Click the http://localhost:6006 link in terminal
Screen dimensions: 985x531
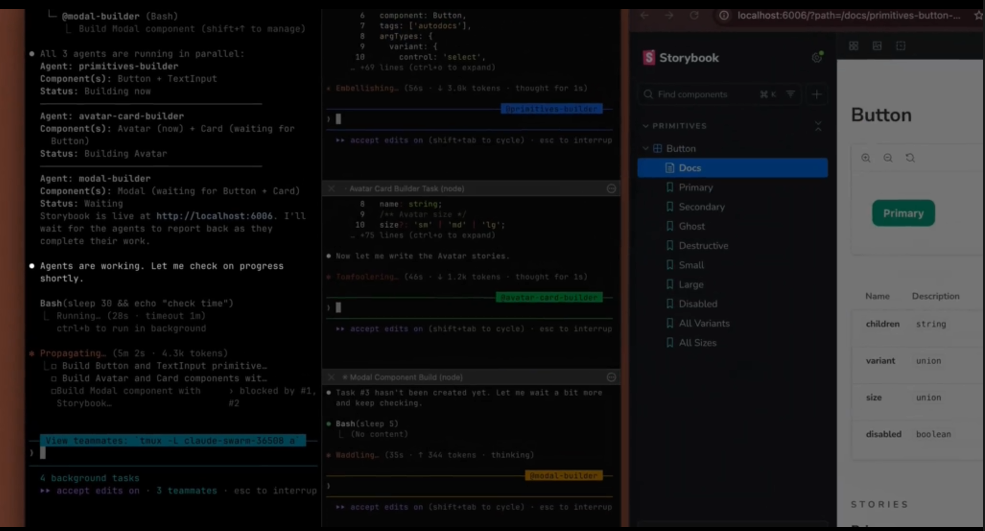(214, 216)
